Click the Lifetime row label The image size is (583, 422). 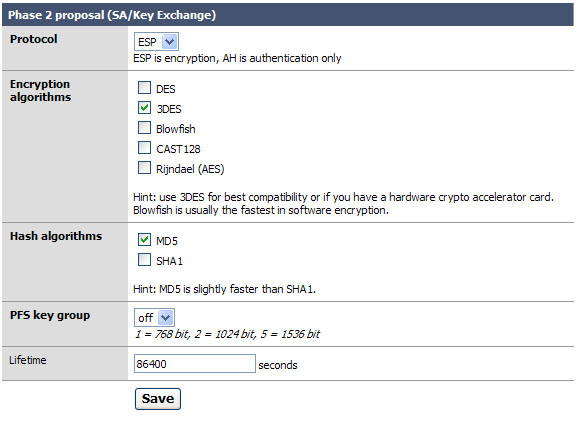coord(28,360)
